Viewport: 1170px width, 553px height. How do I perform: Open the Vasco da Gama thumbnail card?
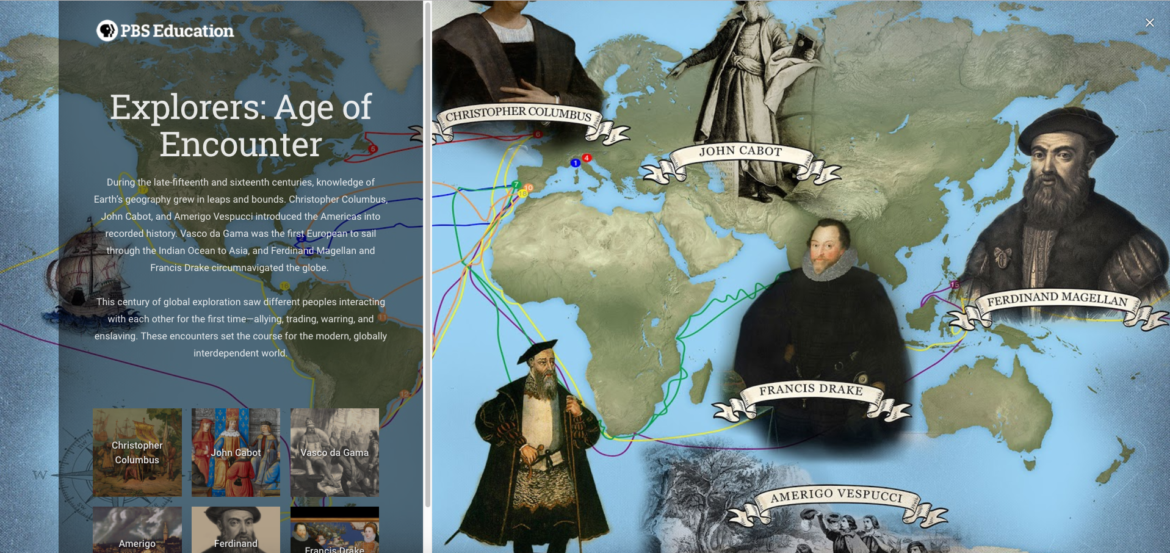click(x=334, y=452)
